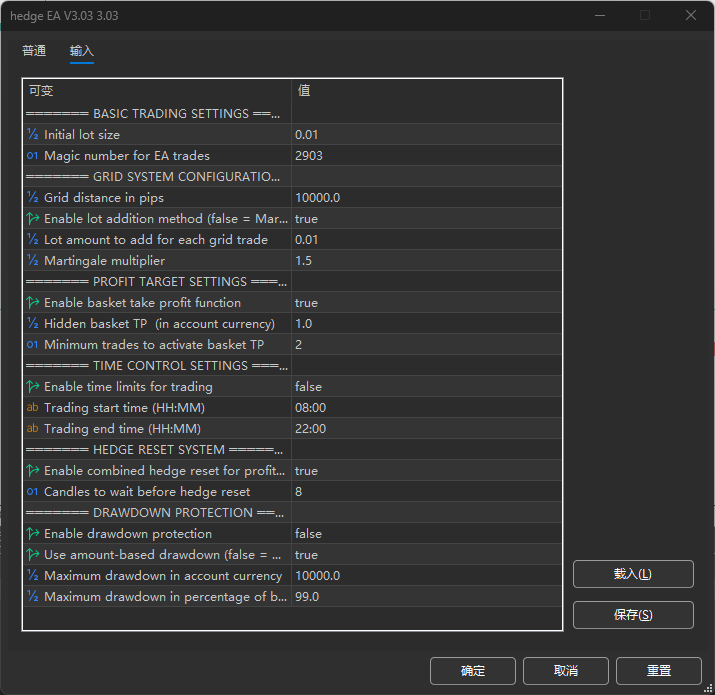This screenshot has height=695, width=715.
Task: Open the Use amount-based drawdown value dropdown
Action: pyautogui.click(x=426, y=555)
